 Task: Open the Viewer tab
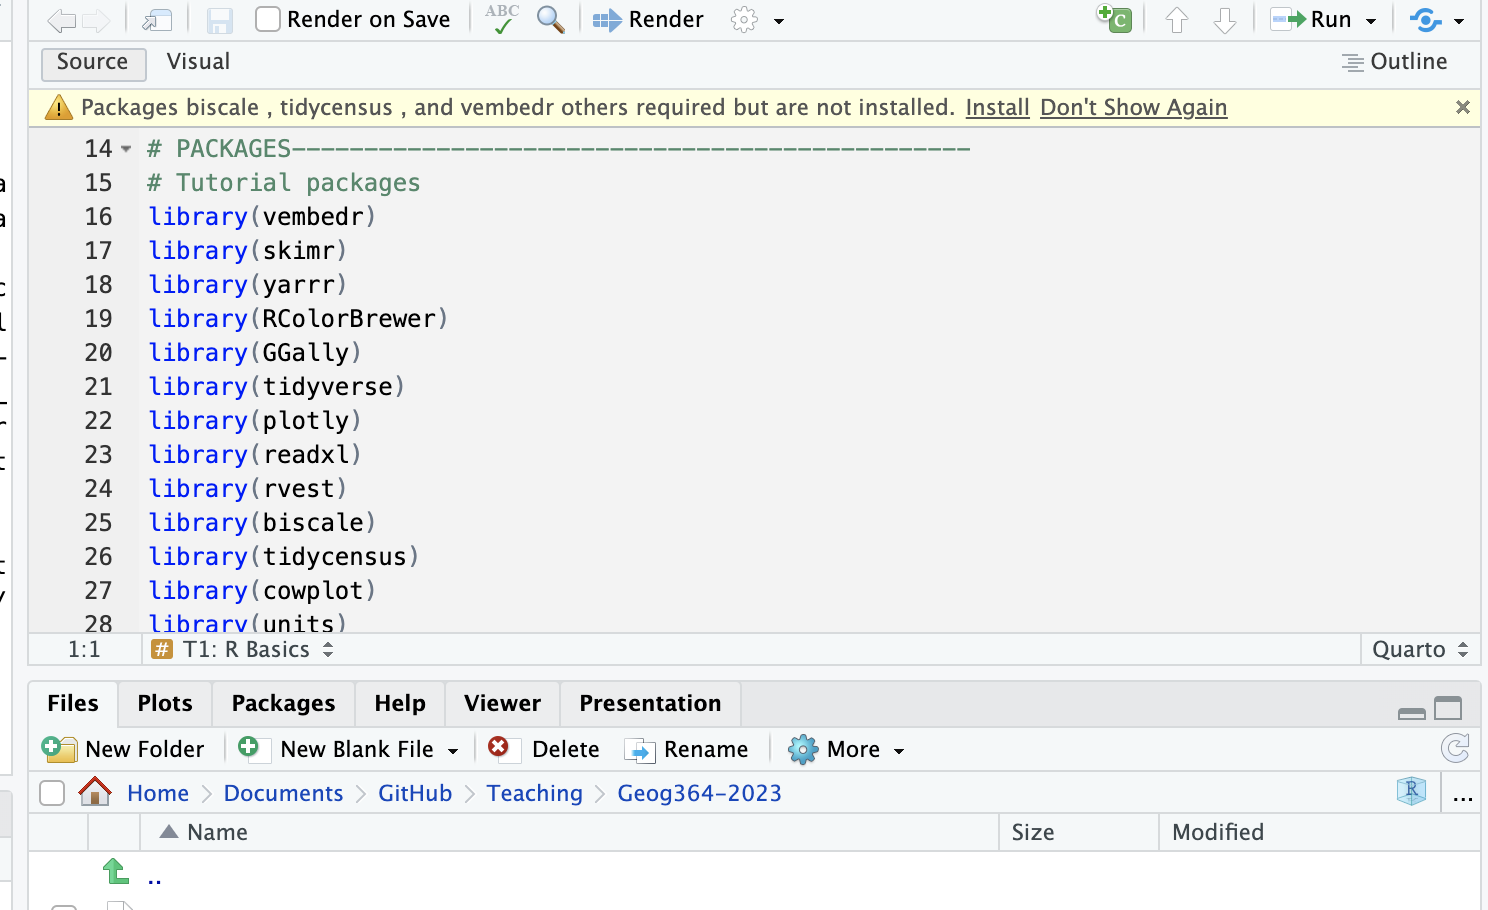point(502,703)
